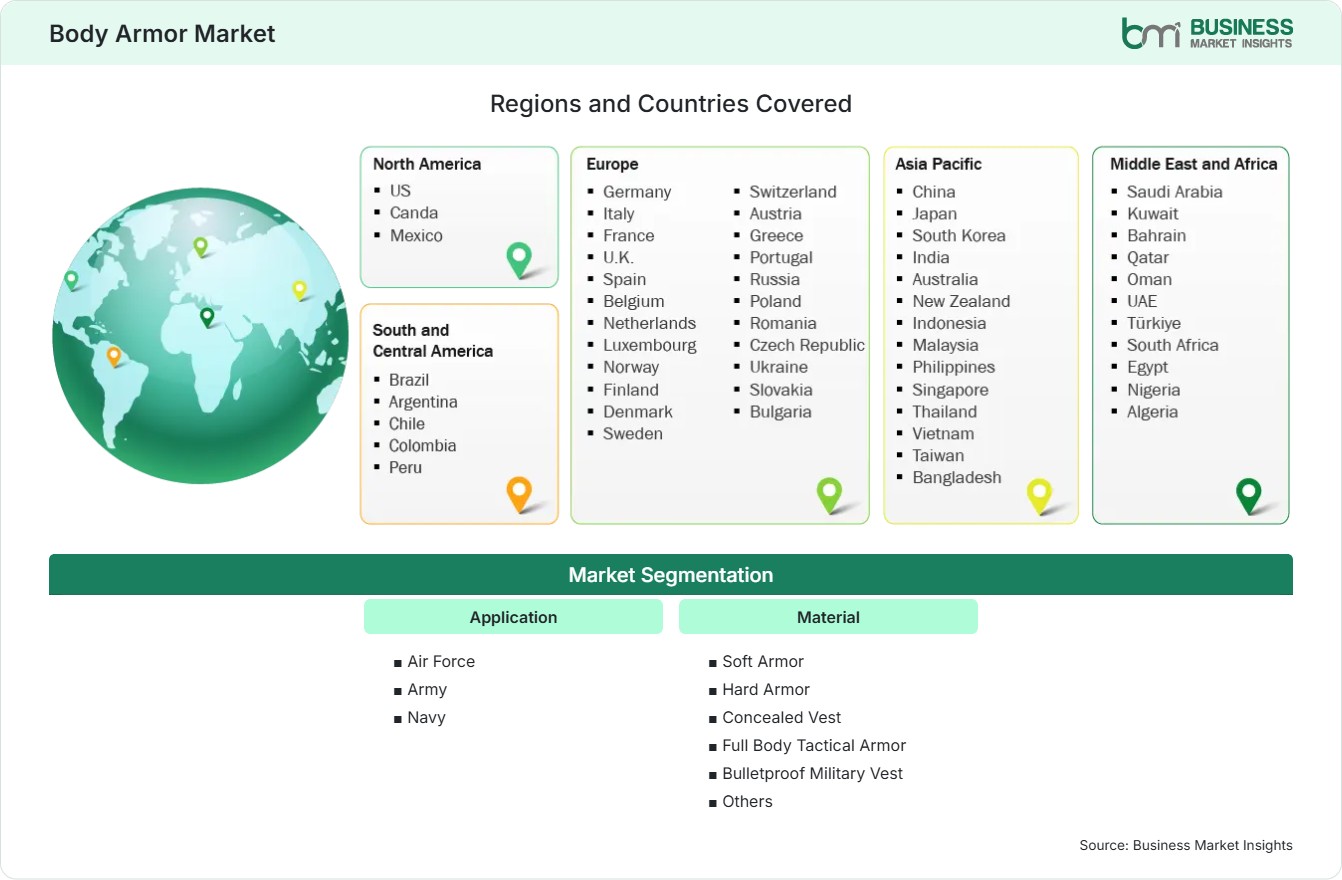Click the Asia Pacific heading
The width and height of the screenshot is (1342, 880).
pyautogui.click(x=939, y=164)
